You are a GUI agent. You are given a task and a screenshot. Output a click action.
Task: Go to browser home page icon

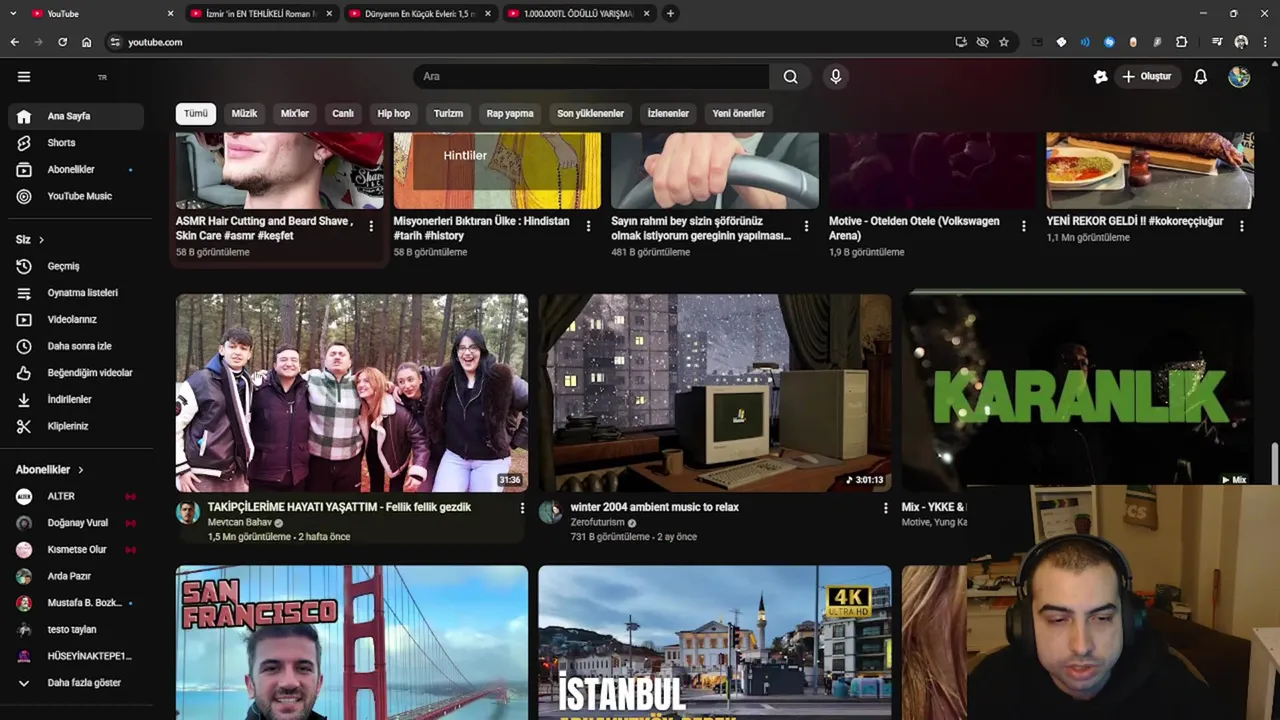[86, 42]
